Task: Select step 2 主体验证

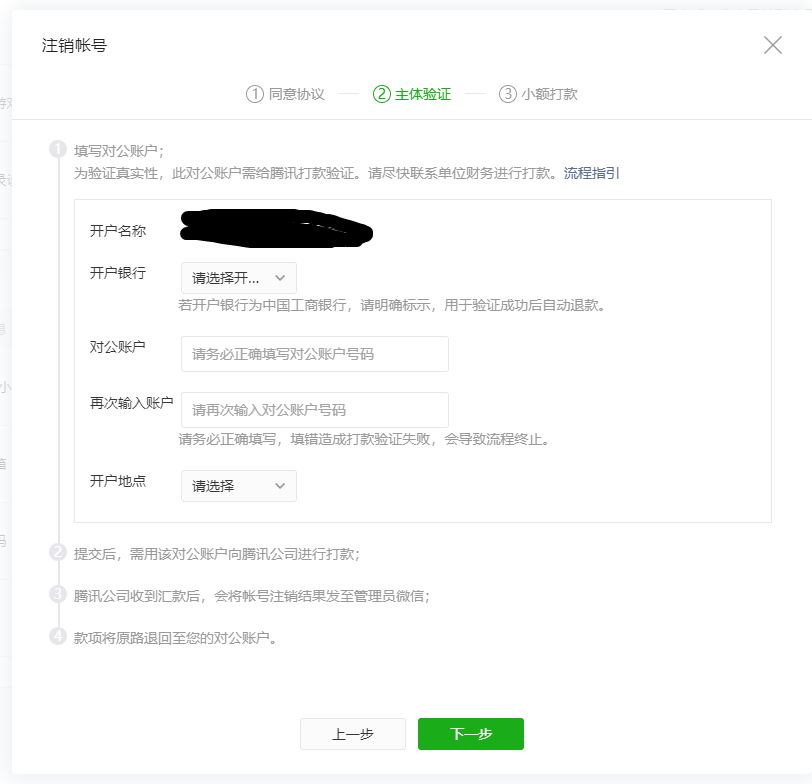Action: (x=412, y=94)
